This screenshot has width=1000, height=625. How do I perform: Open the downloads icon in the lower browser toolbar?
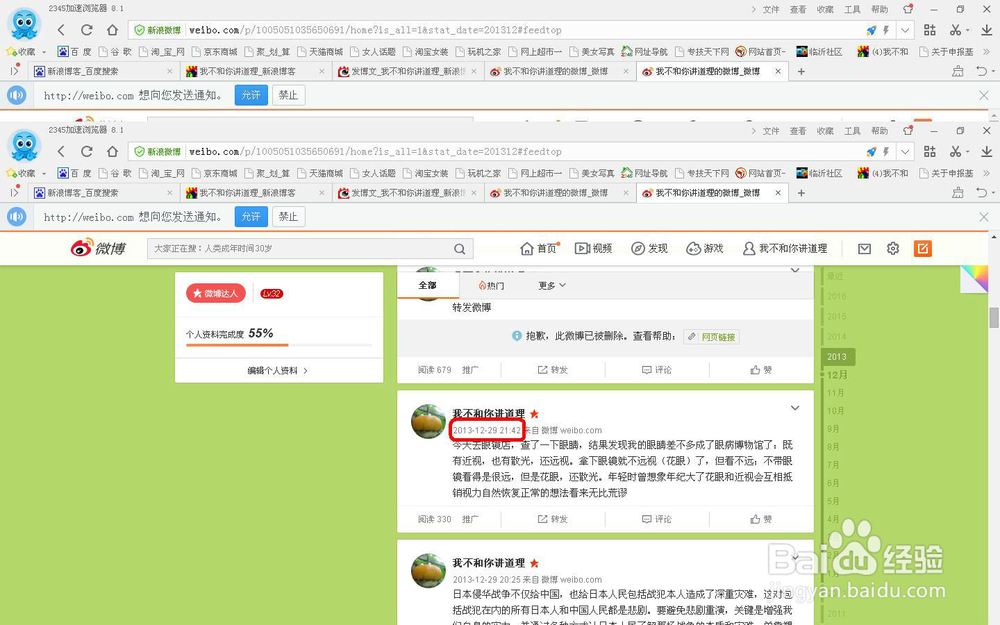(987, 151)
